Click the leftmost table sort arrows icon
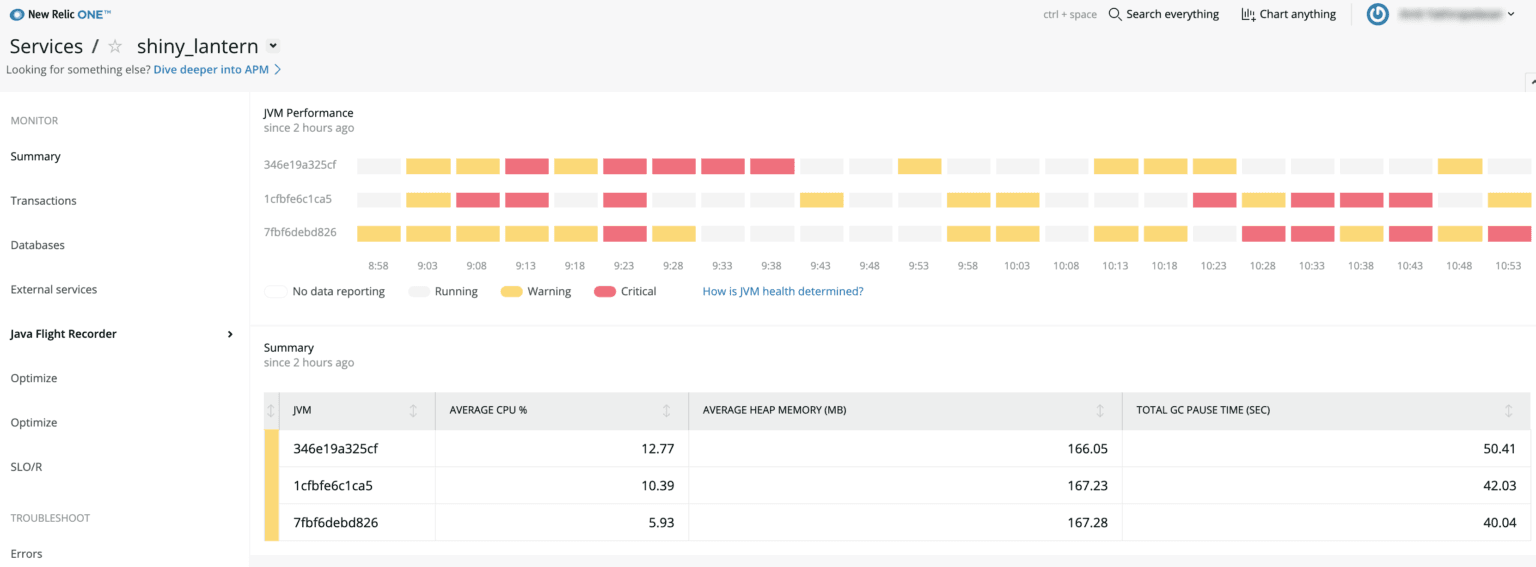 pyautogui.click(x=270, y=410)
